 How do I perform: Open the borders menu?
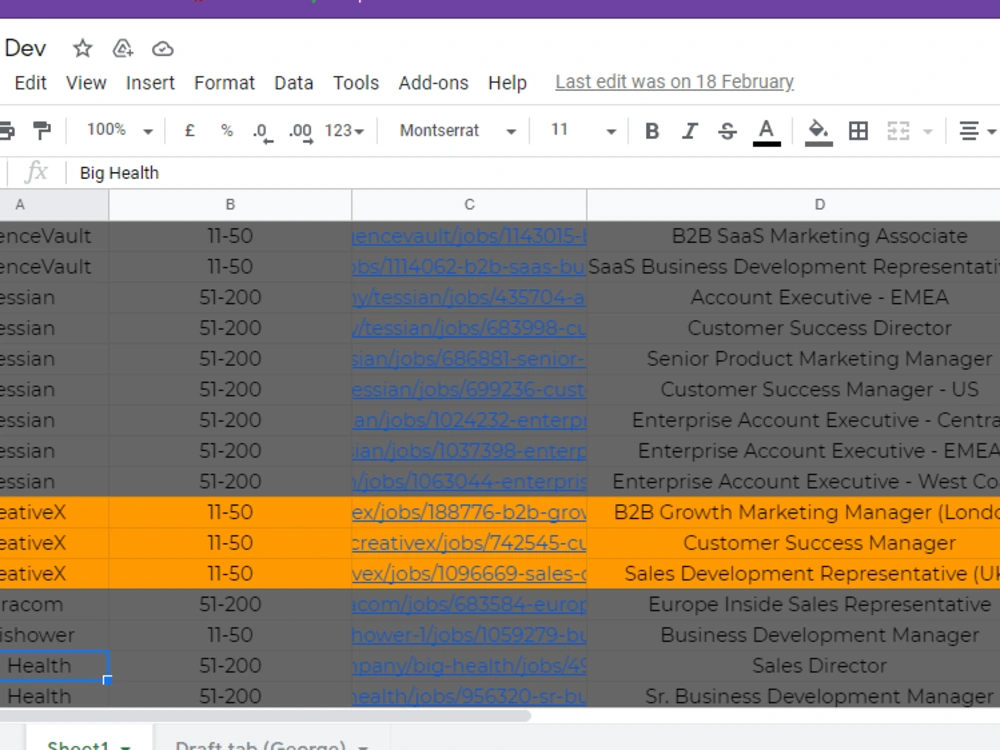[x=858, y=131]
